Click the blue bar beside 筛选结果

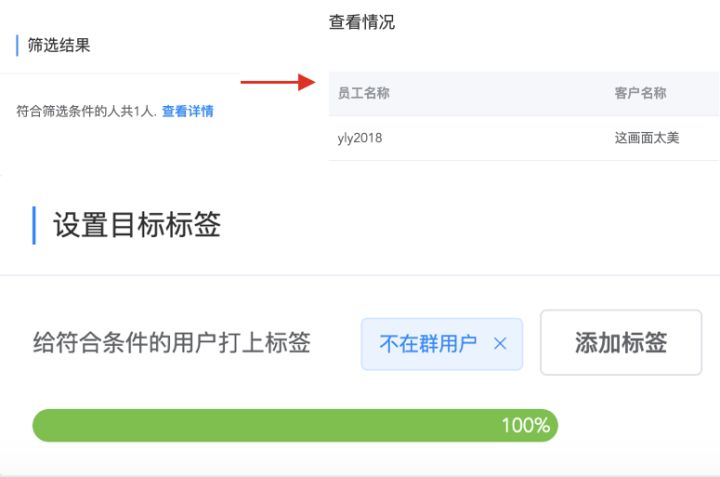[x=17, y=45]
